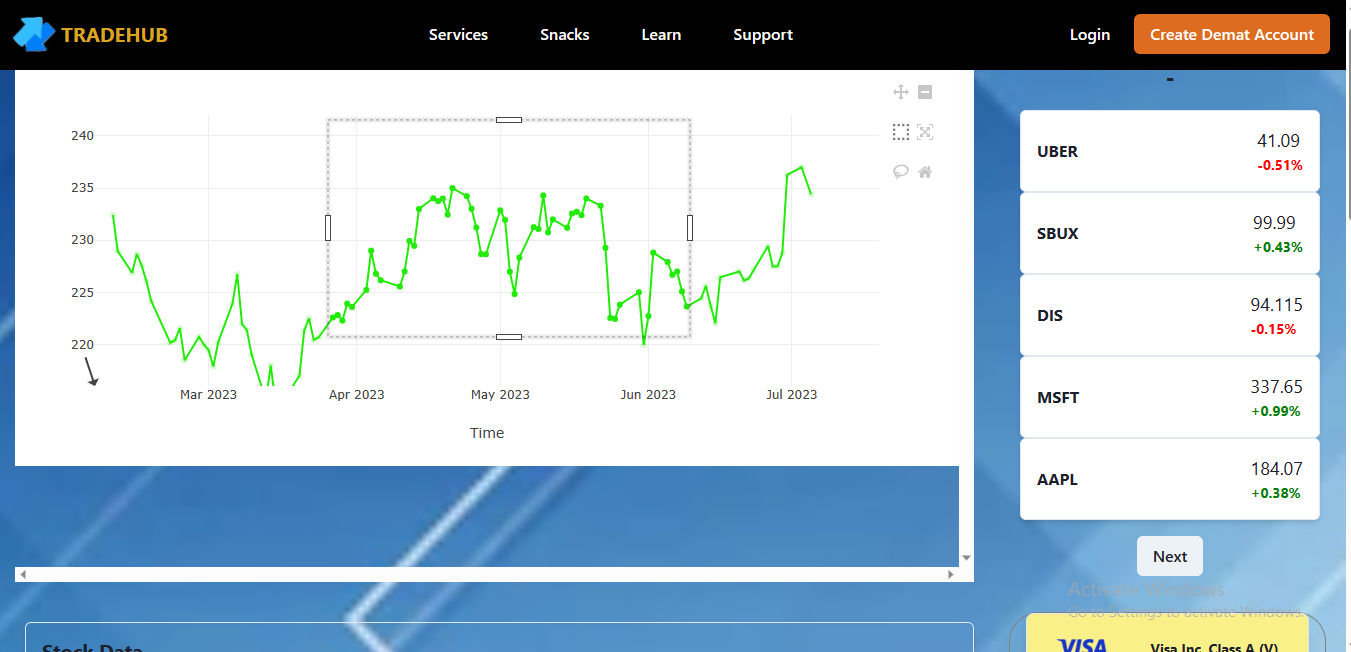Click the TradeHub blue arrow logo
The width and height of the screenshot is (1351, 652).
point(33,34)
